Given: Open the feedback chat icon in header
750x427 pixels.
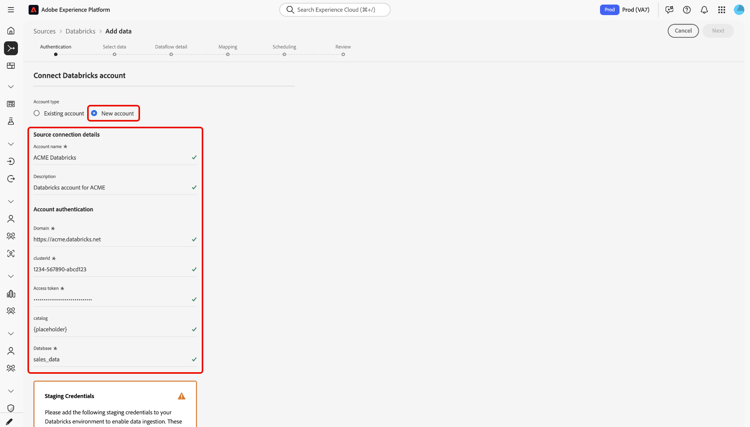Looking at the screenshot, I should [x=669, y=10].
